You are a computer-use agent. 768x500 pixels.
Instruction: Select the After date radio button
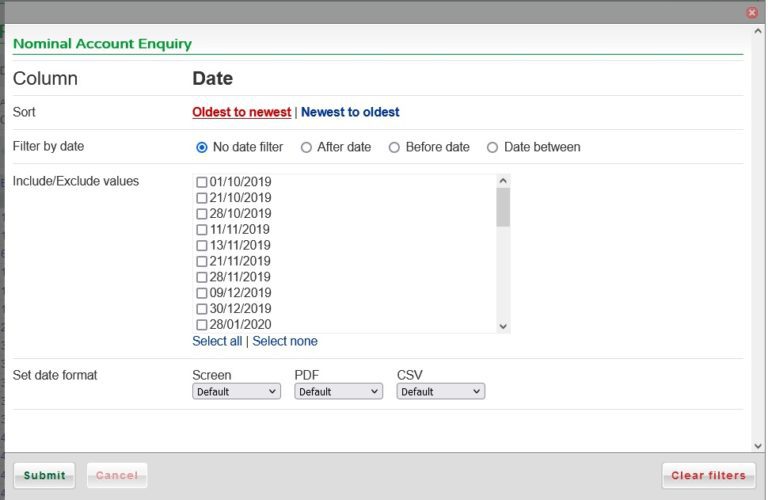point(306,147)
